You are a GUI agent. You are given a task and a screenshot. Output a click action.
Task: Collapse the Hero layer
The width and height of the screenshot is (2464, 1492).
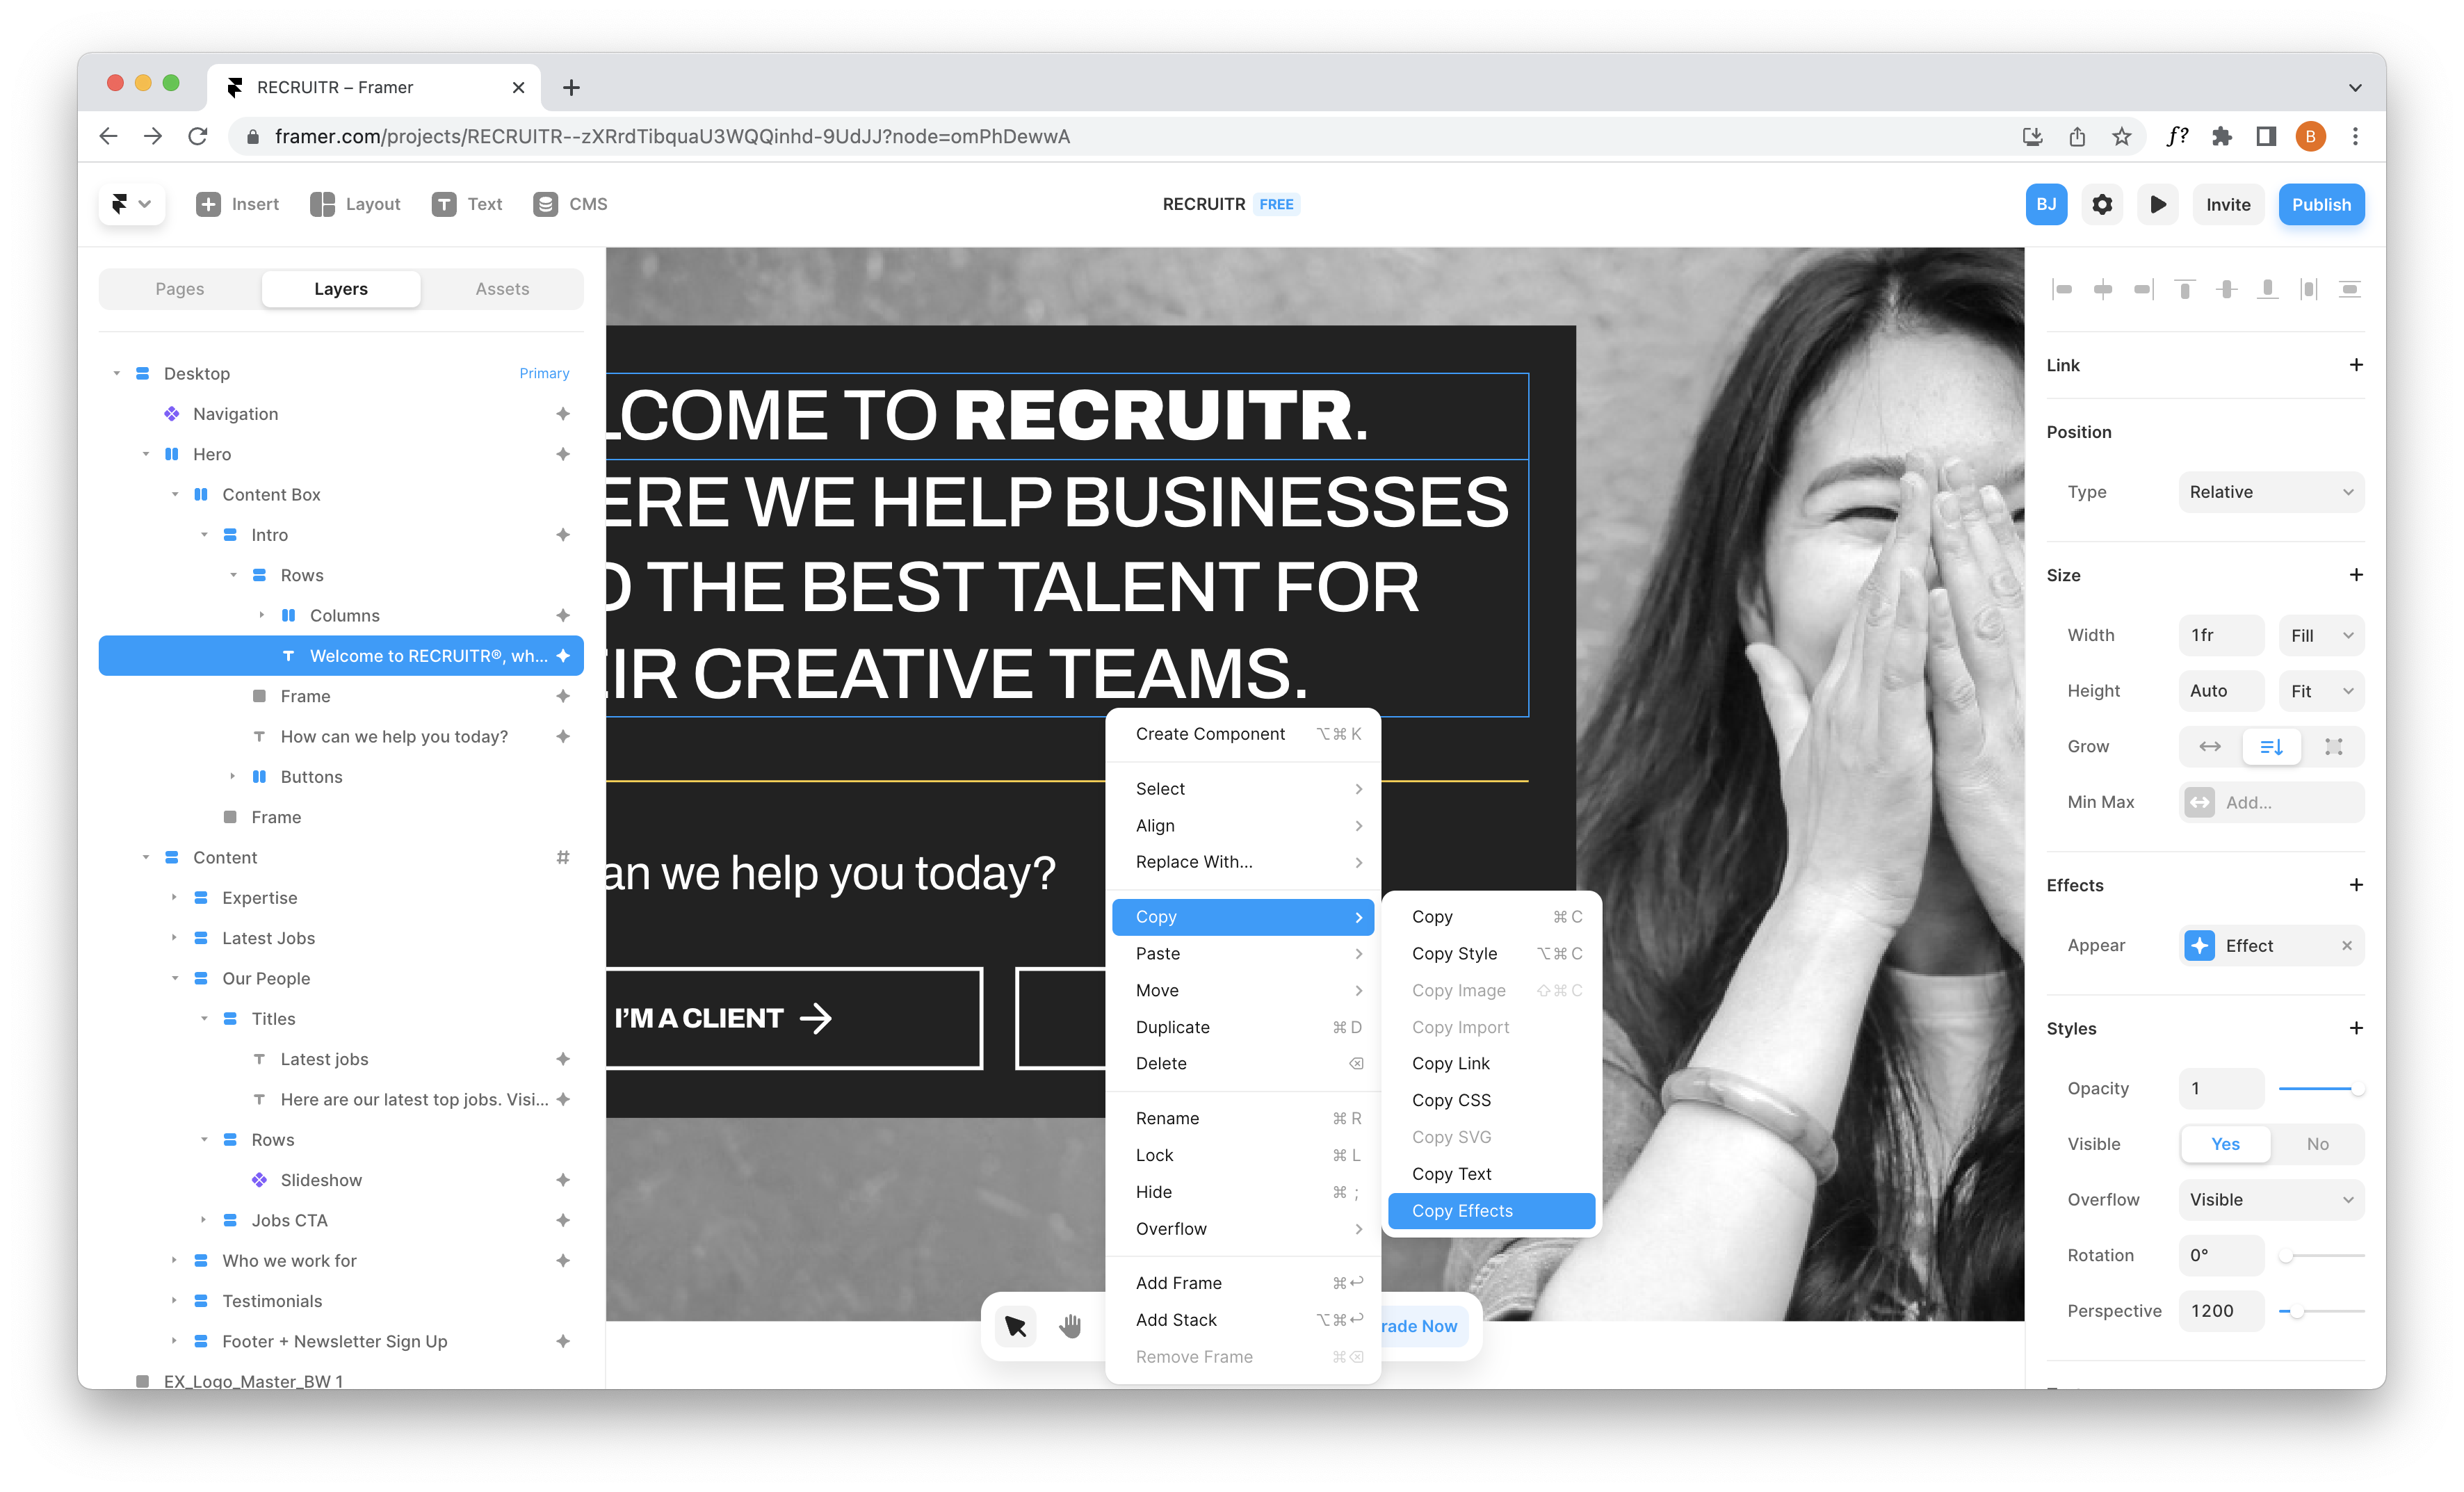pyautogui.click(x=145, y=454)
